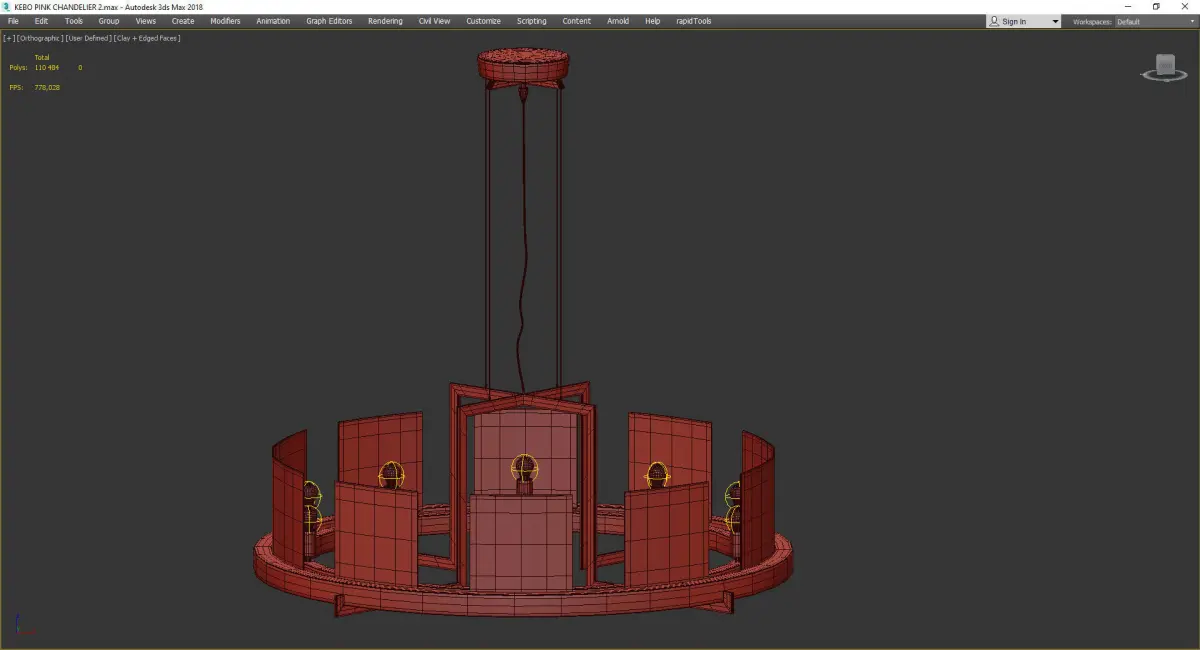Image resolution: width=1200 pixels, height=650 pixels.
Task: Open the Edit menu
Action: (x=41, y=21)
